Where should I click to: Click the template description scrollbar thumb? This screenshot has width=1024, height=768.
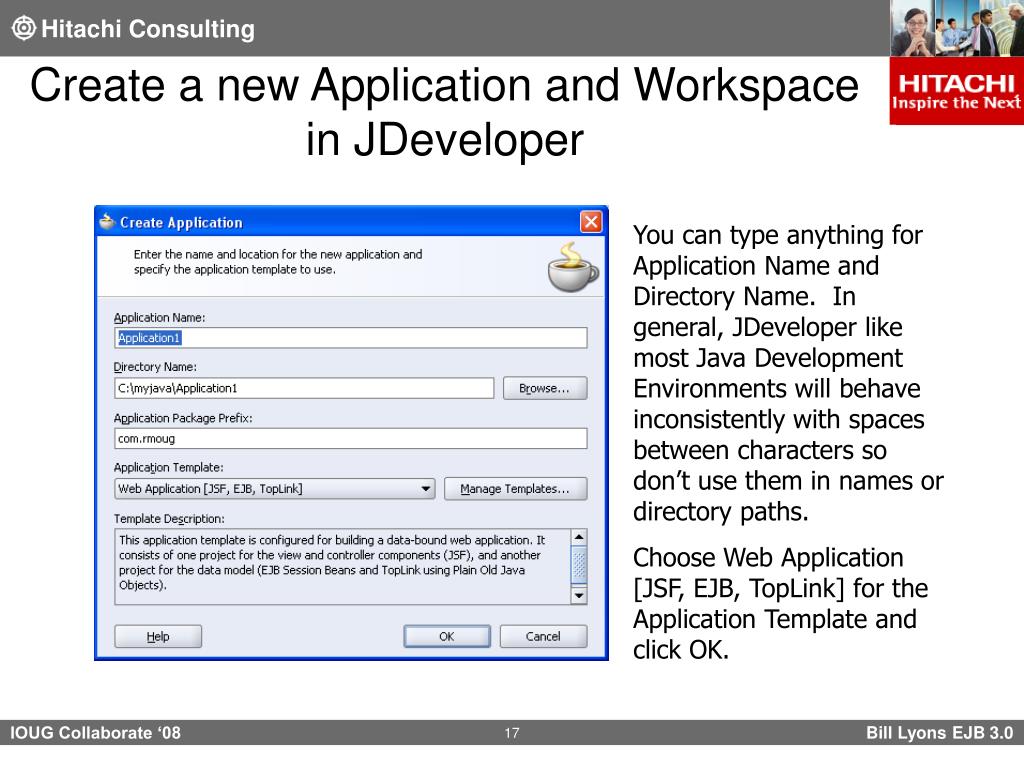tap(579, 565)
